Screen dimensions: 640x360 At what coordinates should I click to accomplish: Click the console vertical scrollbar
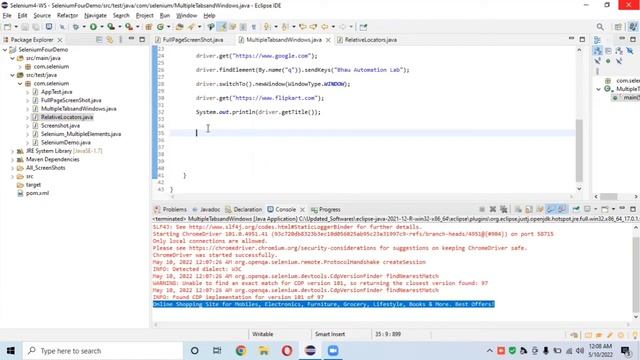tap(636, 271)
